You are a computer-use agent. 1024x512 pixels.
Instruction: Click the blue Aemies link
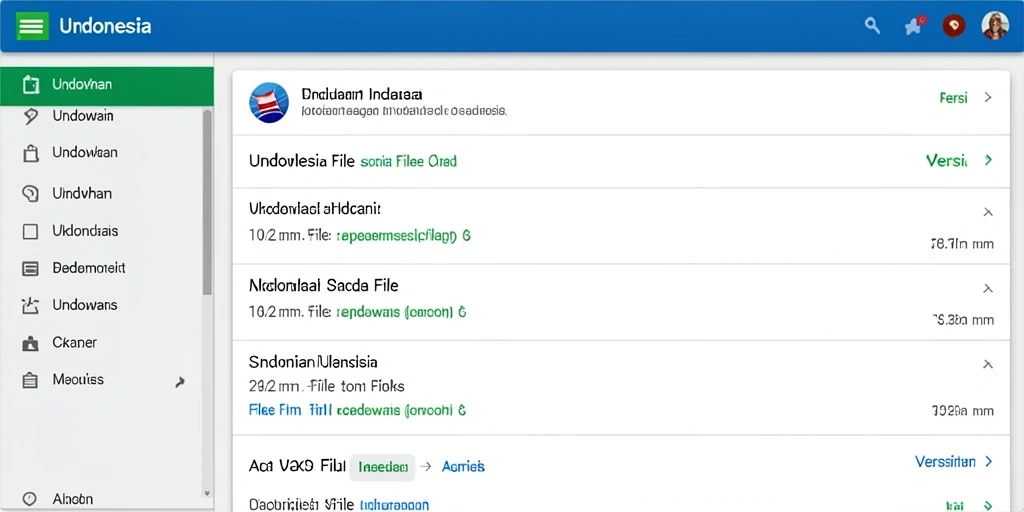coord(463,466)
